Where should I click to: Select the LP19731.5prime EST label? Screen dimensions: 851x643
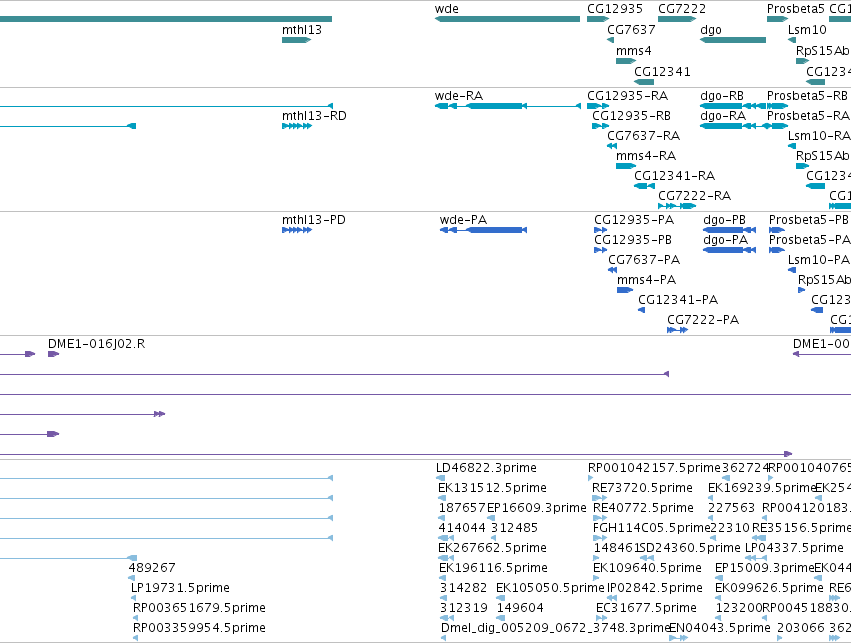point(180,588)
